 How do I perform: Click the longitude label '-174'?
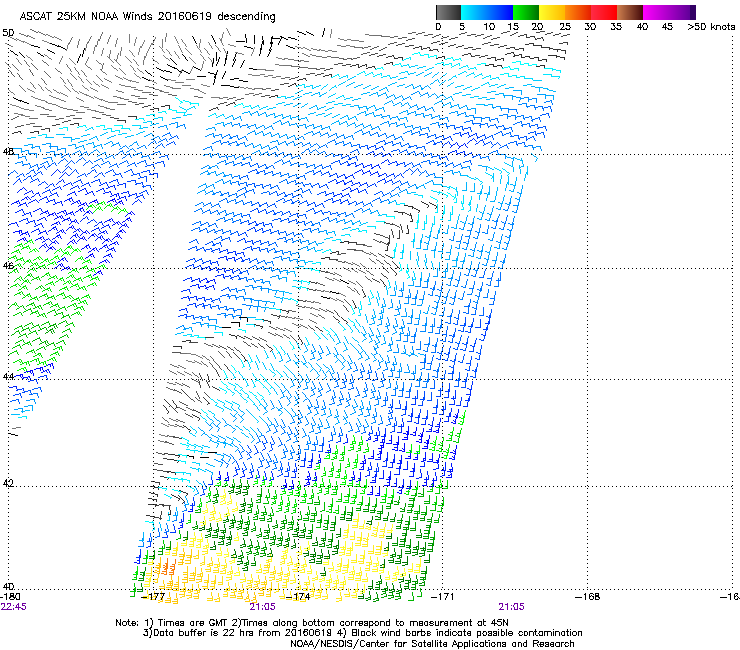click(x=298, y=597)
